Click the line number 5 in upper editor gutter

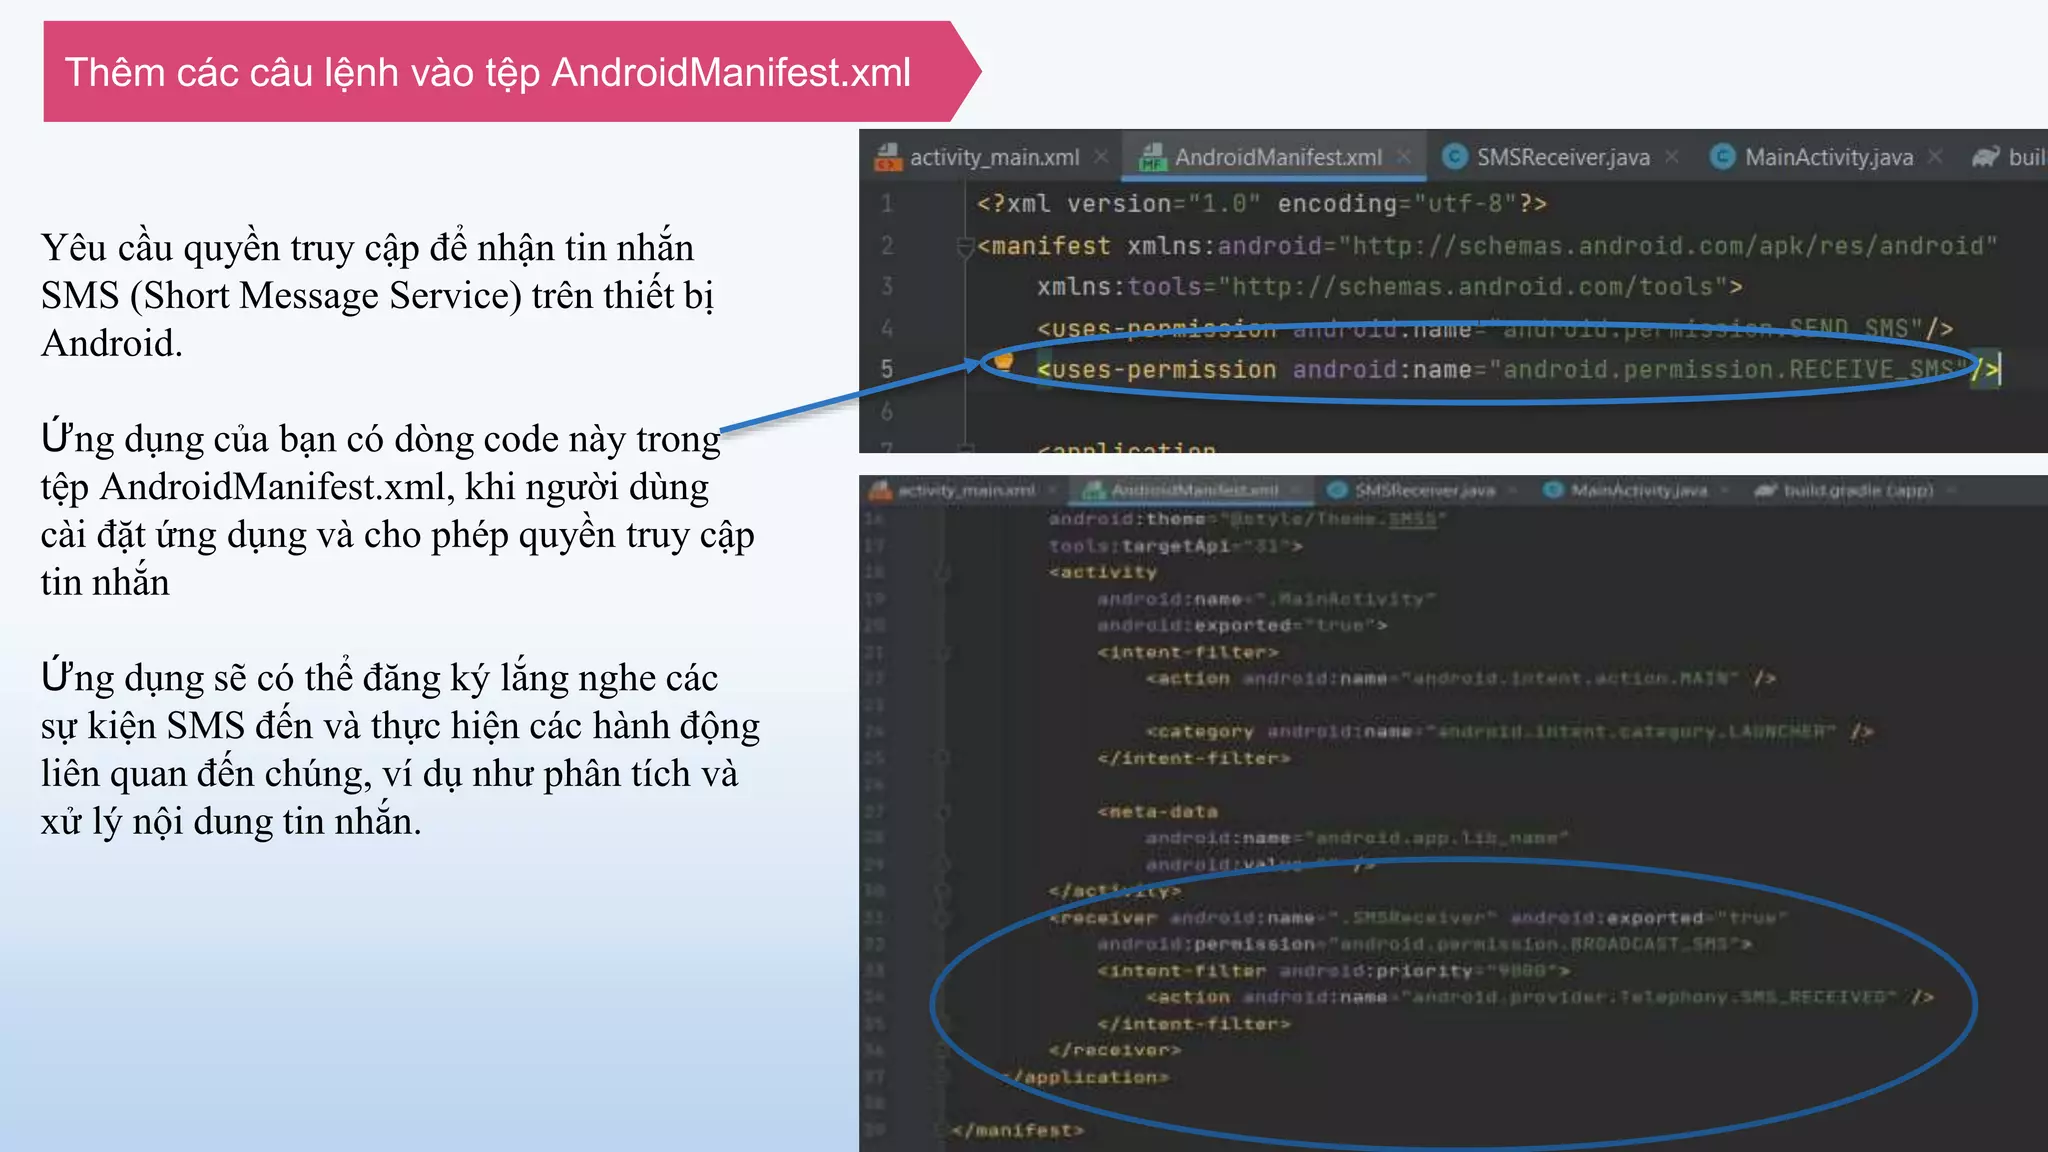coord(887,370)
